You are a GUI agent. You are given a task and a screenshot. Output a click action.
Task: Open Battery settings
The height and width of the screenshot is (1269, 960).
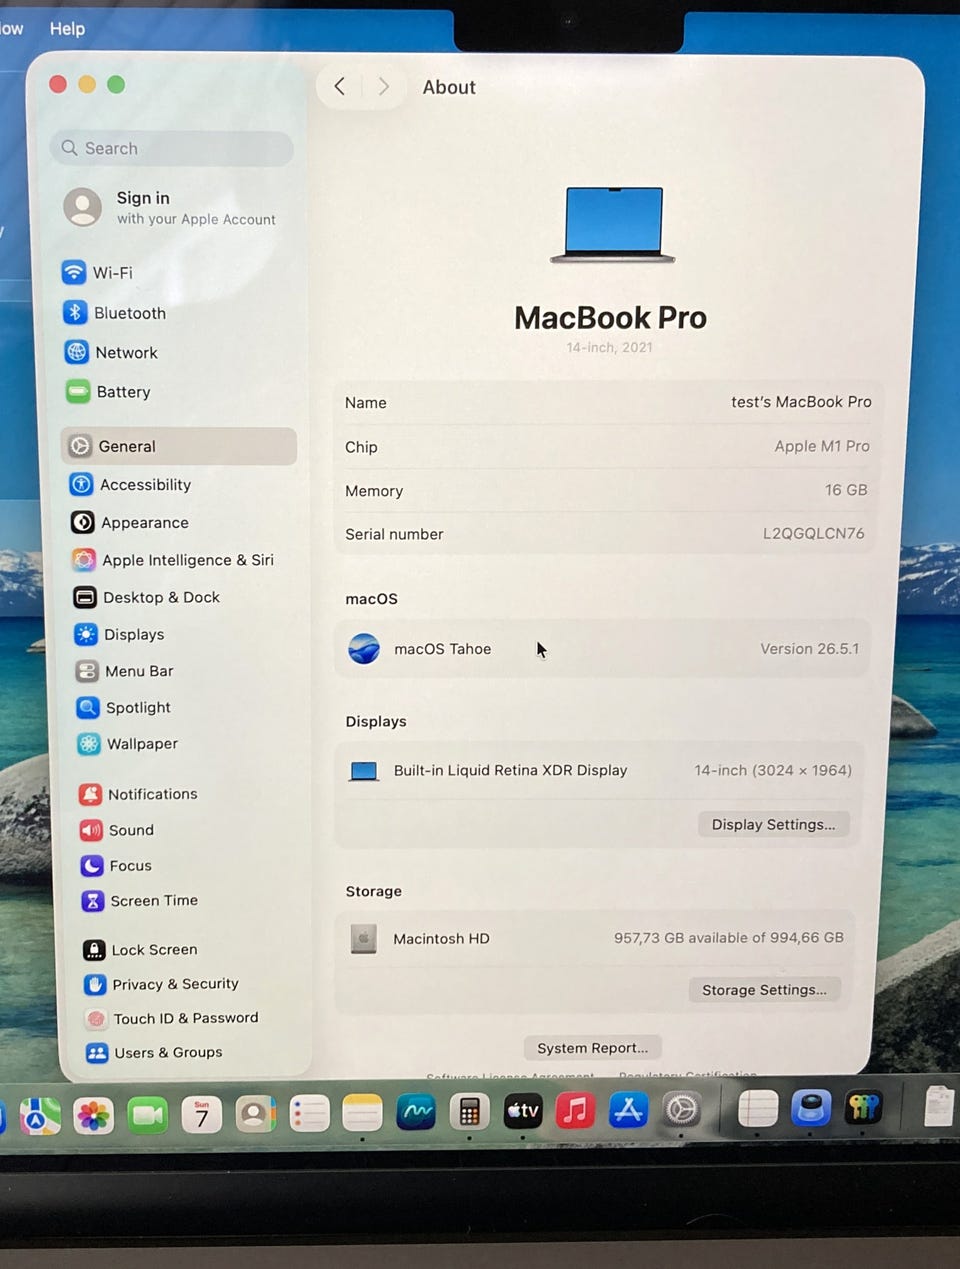[x=109, y=392]
